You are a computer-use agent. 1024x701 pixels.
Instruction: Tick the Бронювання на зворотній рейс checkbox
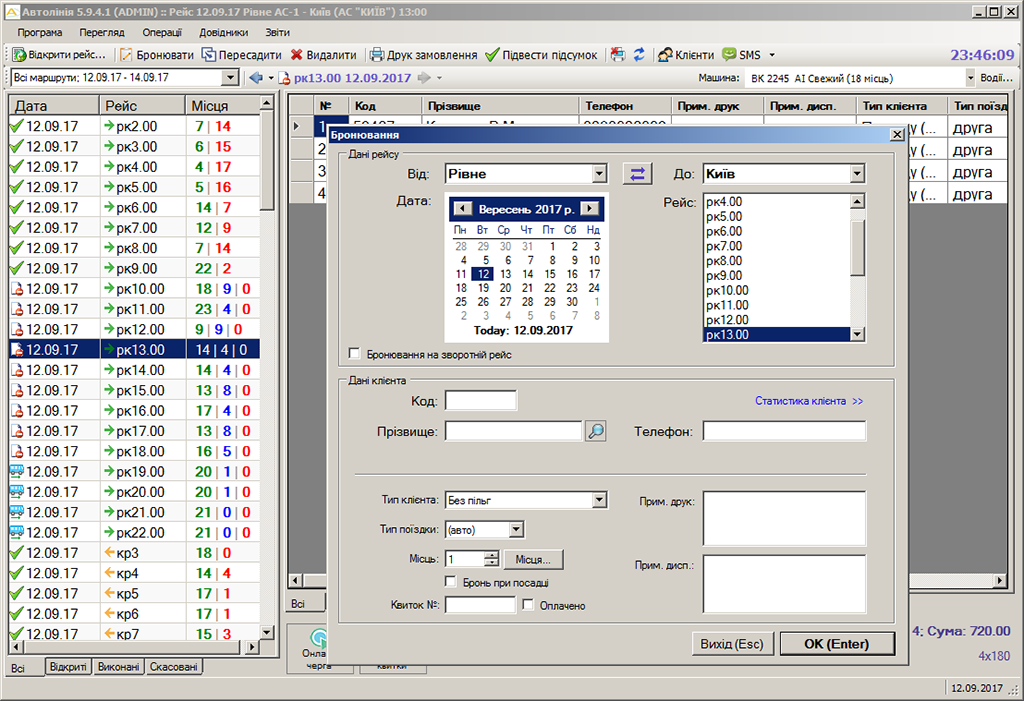point(355,354)
